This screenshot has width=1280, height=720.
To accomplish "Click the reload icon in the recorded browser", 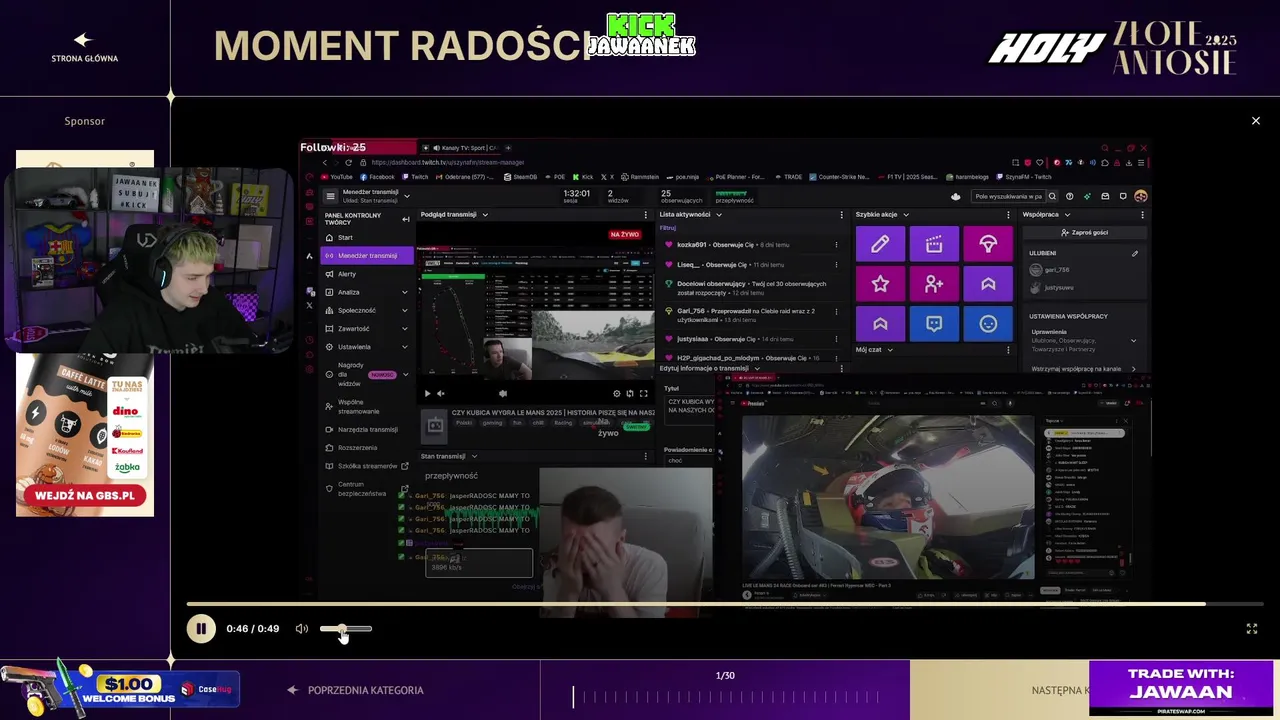I will 348,162.
